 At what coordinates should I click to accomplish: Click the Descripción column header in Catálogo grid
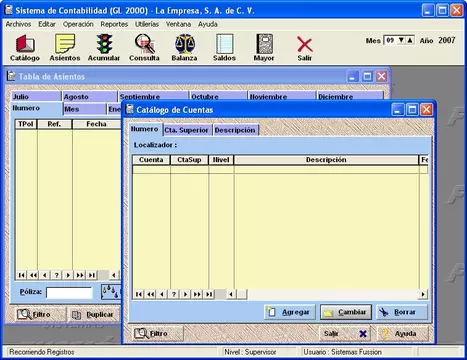coord(326,160)
